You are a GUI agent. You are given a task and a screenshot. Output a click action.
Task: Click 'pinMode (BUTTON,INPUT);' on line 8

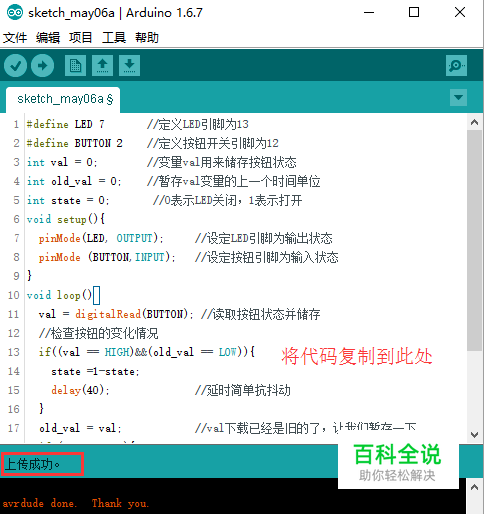[x=107, y=257]
